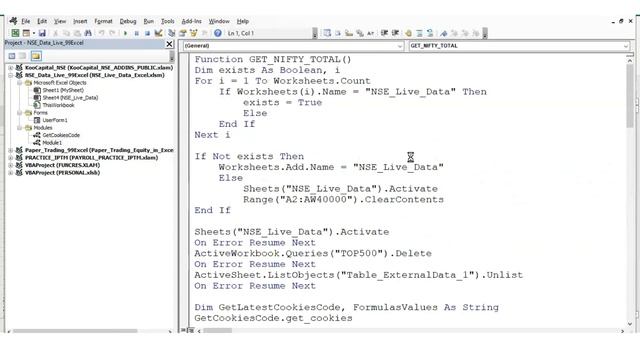Expand the KooCapital_NSE project node
The height and width of the screenshot is (360, 640).
point(11,68)
